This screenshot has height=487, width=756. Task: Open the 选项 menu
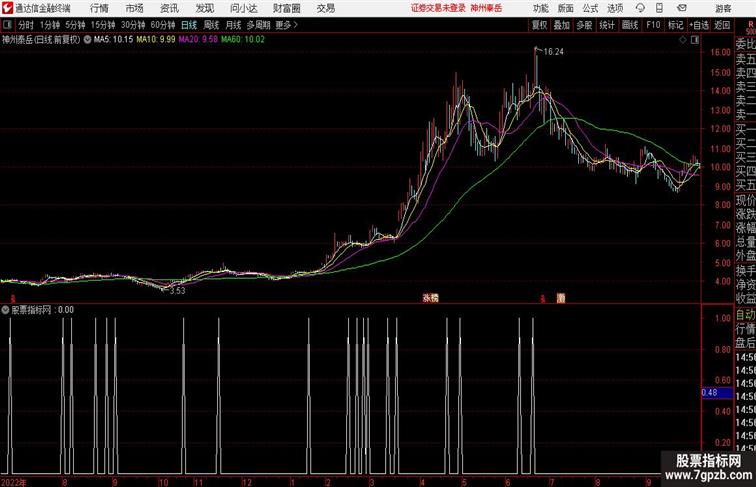tap(615, 8)
